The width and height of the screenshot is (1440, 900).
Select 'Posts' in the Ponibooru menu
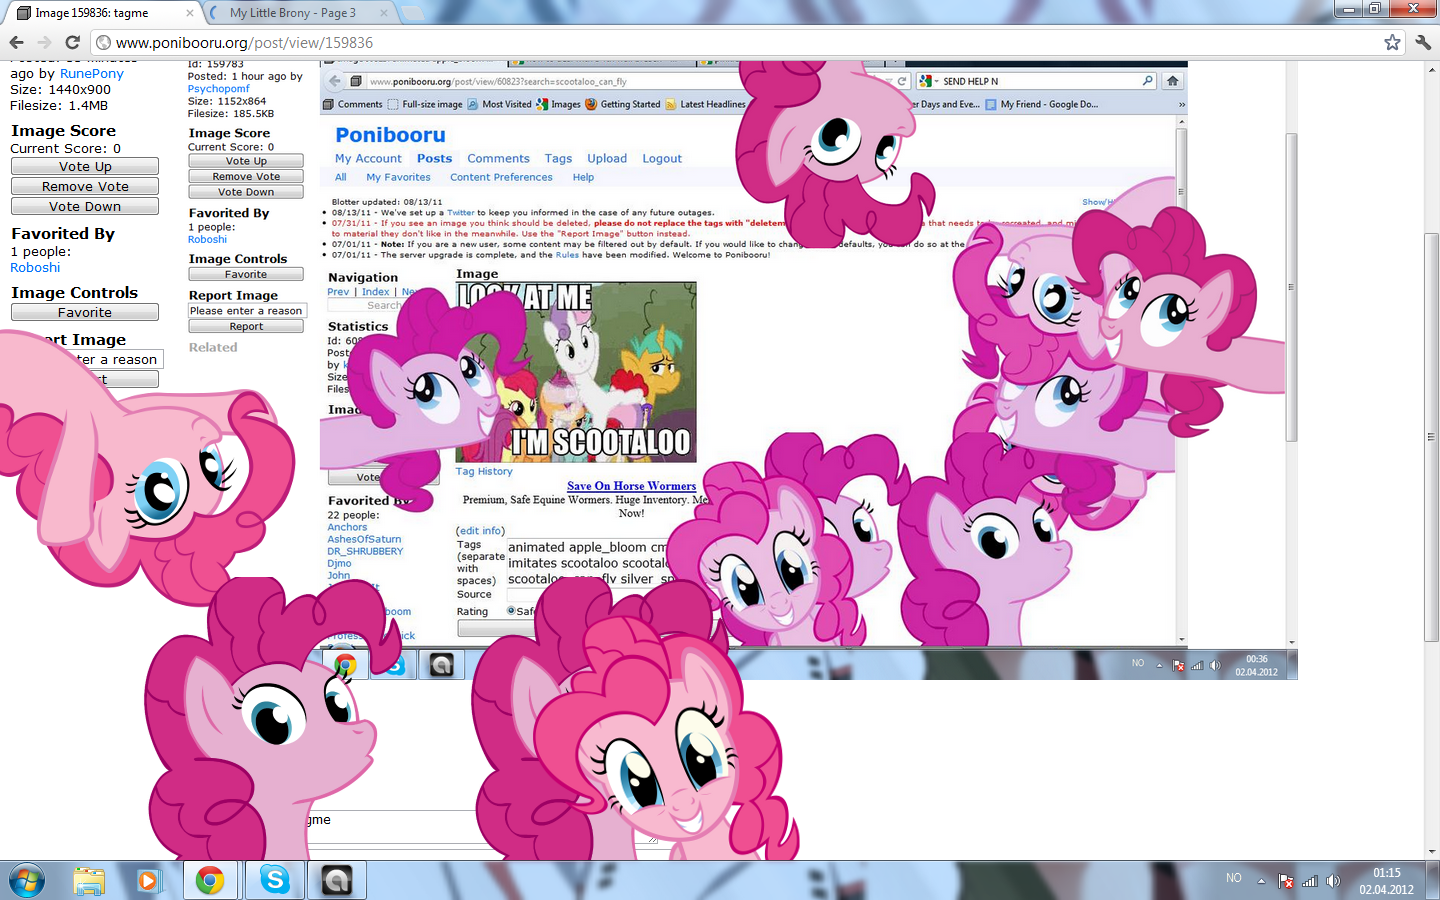click(x=434, y=158)
